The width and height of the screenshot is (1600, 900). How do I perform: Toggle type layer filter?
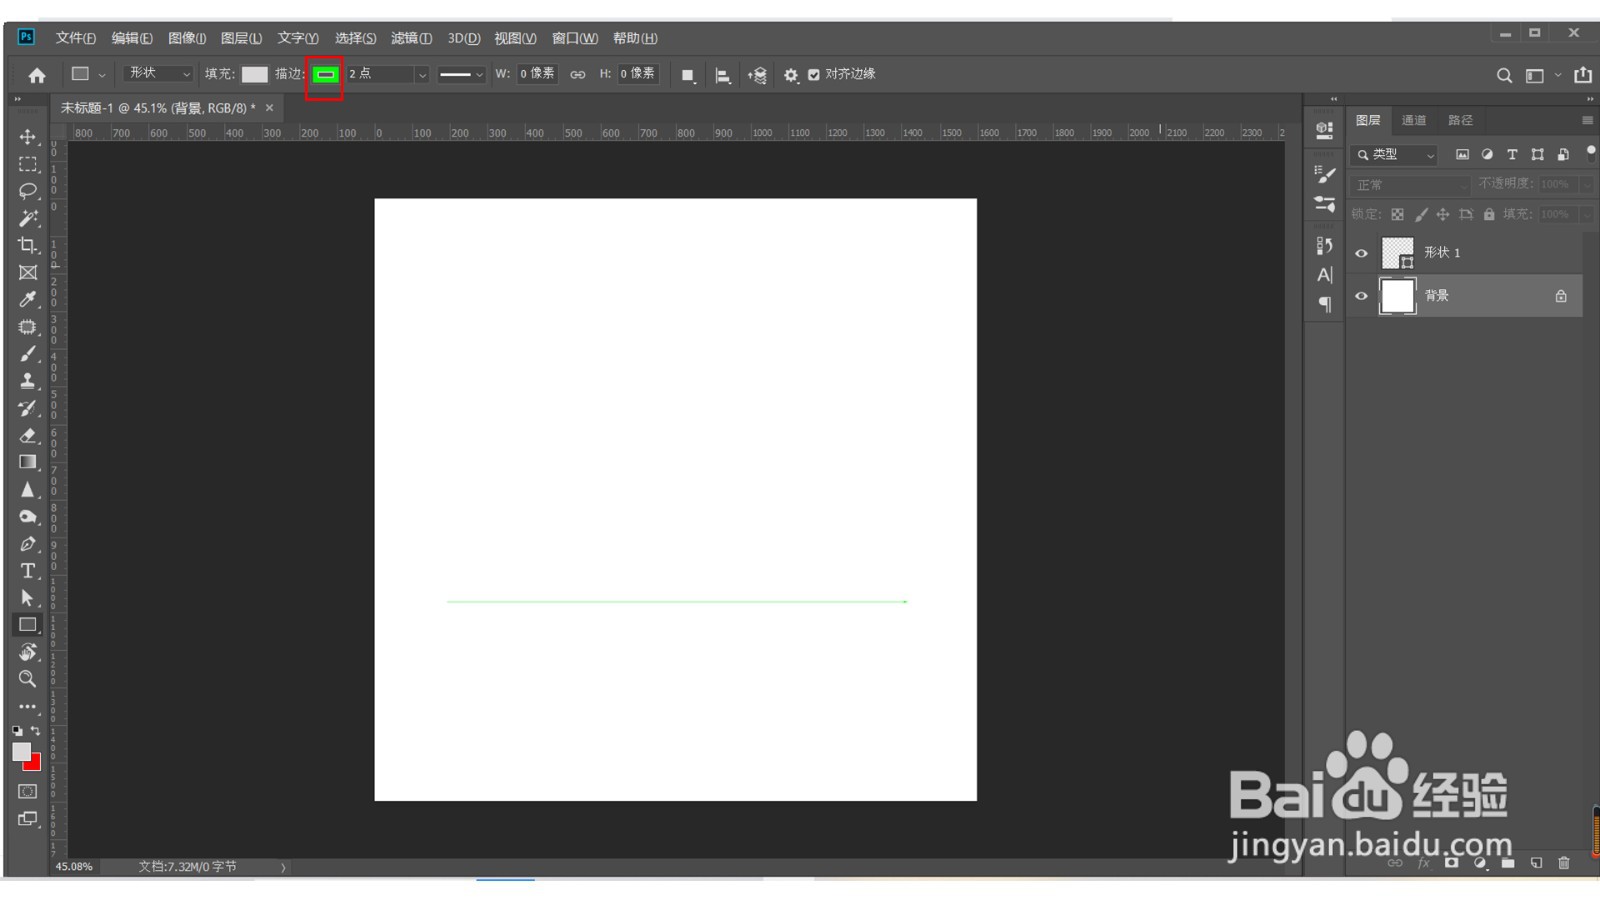[x=1512, y=154]
